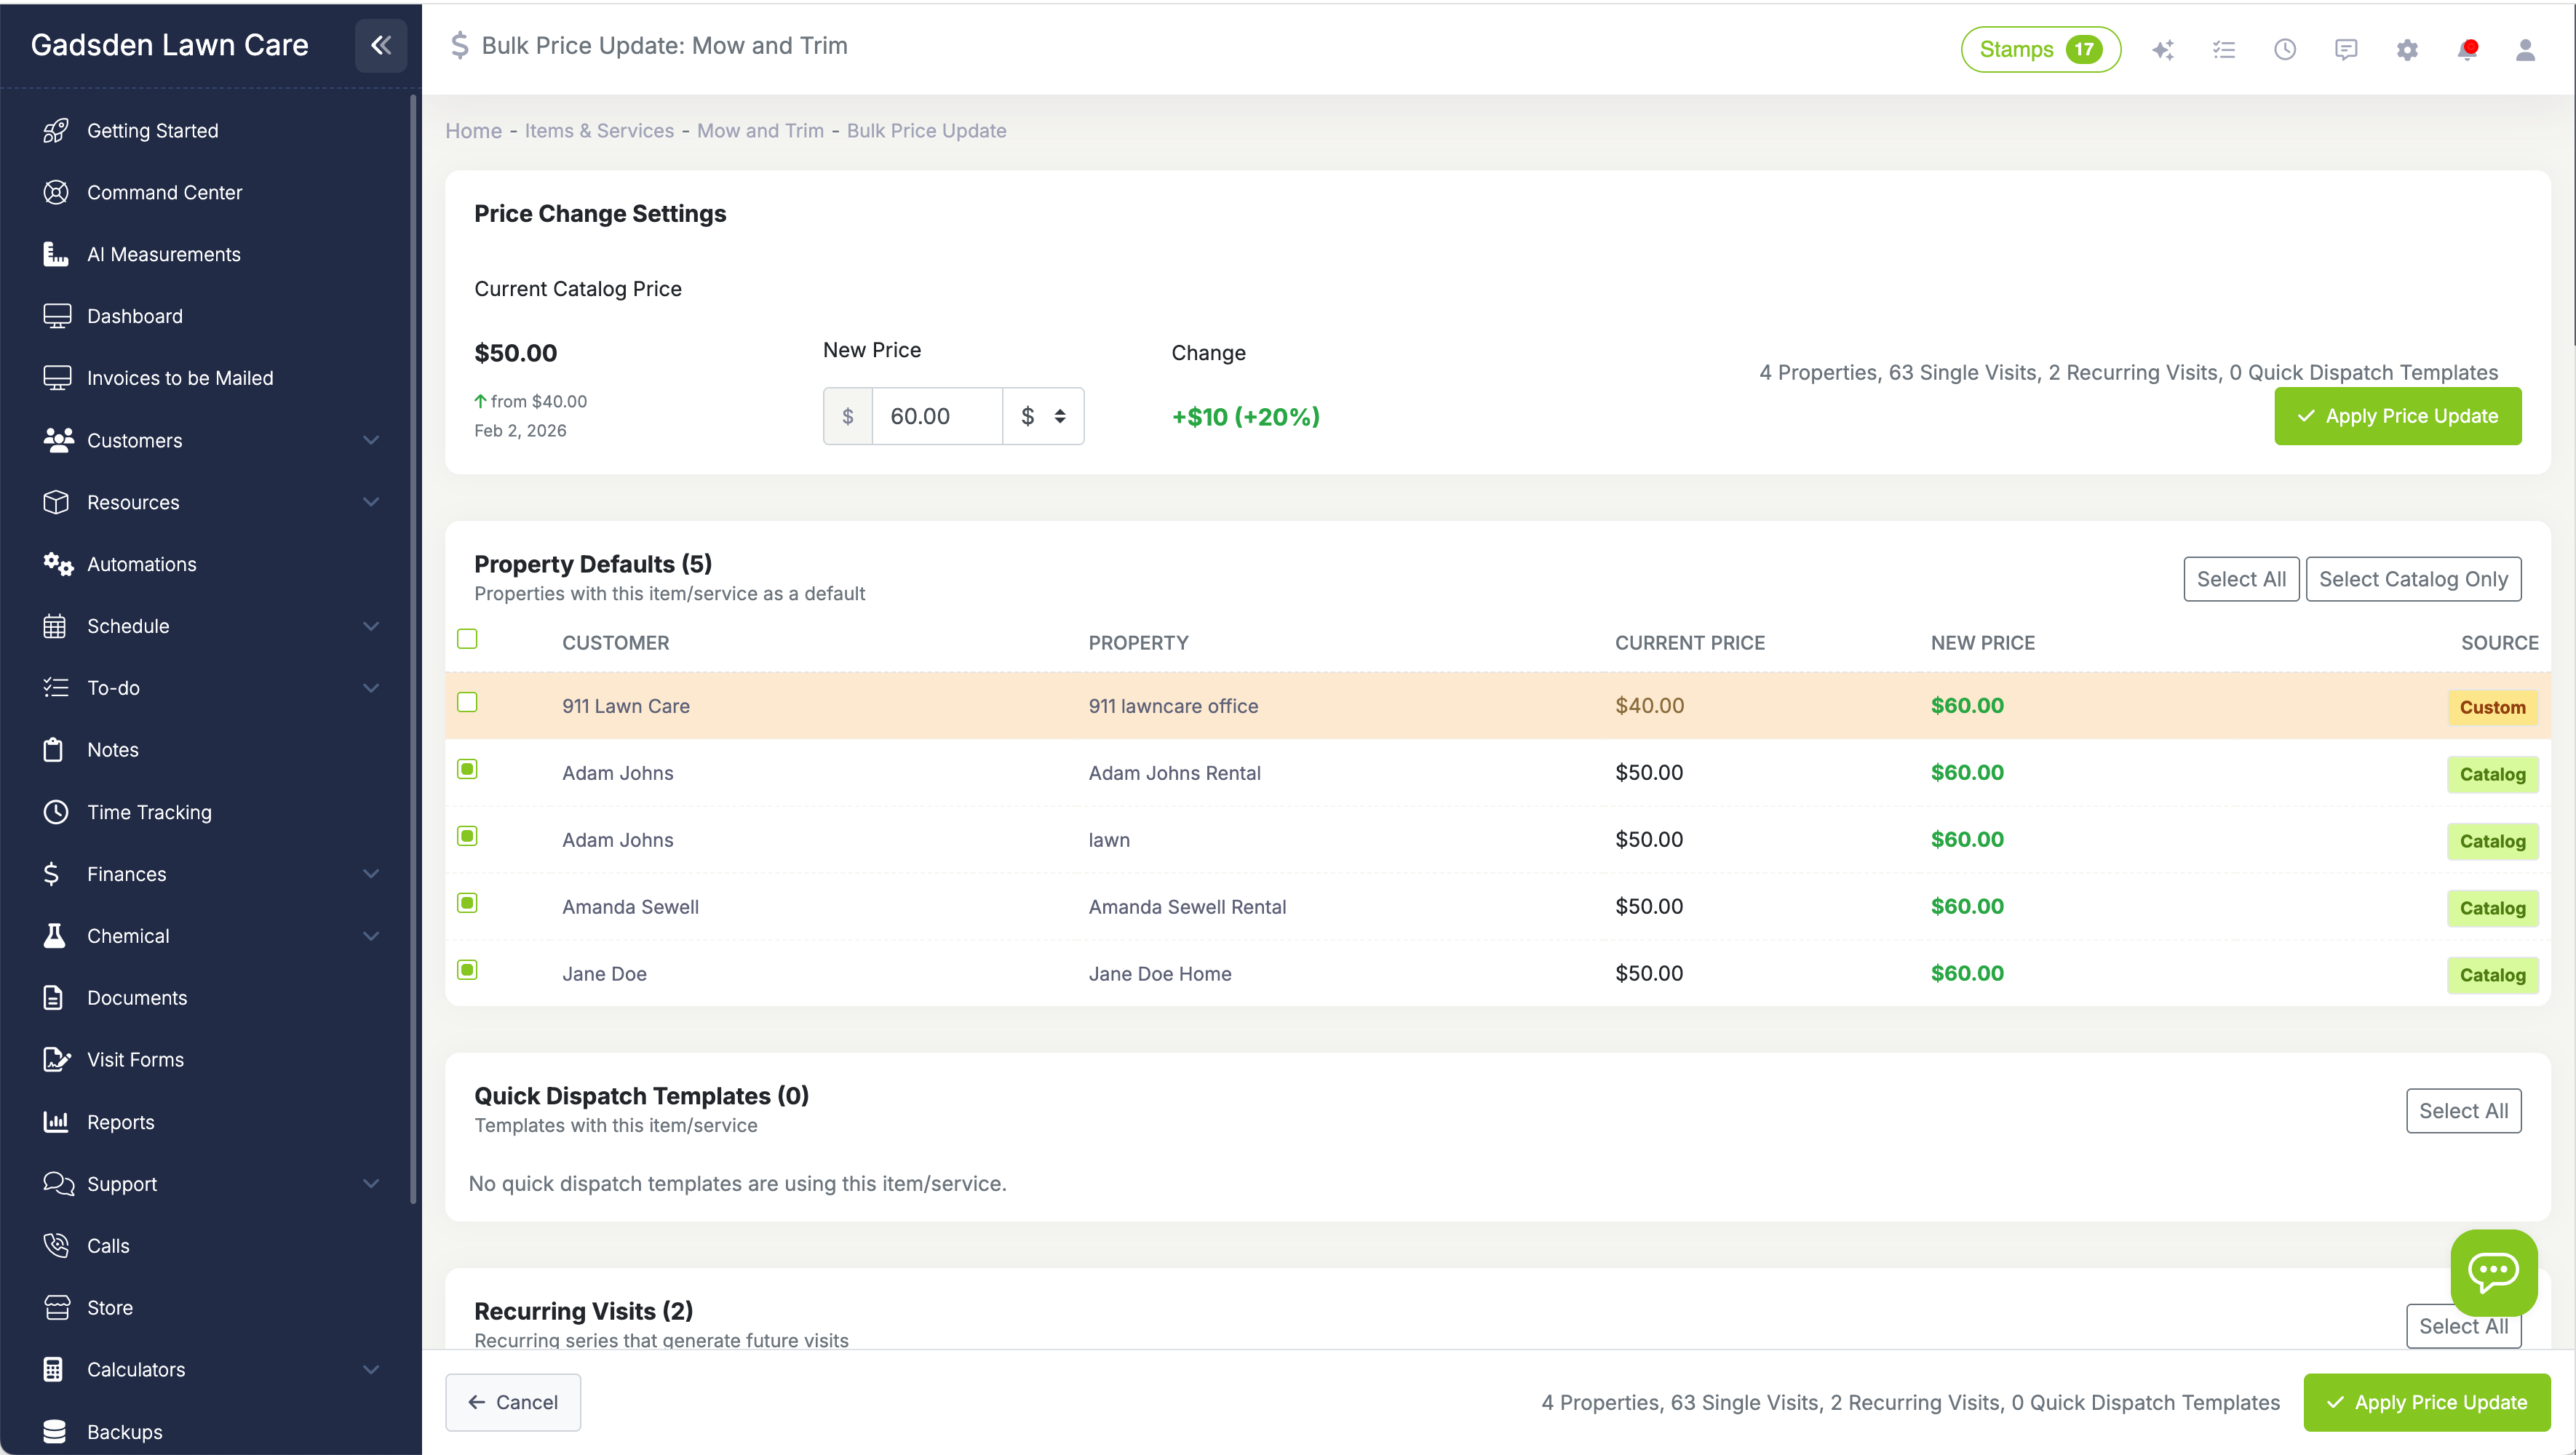Toggle the select-all checkbox in Property Defaults
The height and width of the screenshot is (1455, 2576).
(467, 638)
